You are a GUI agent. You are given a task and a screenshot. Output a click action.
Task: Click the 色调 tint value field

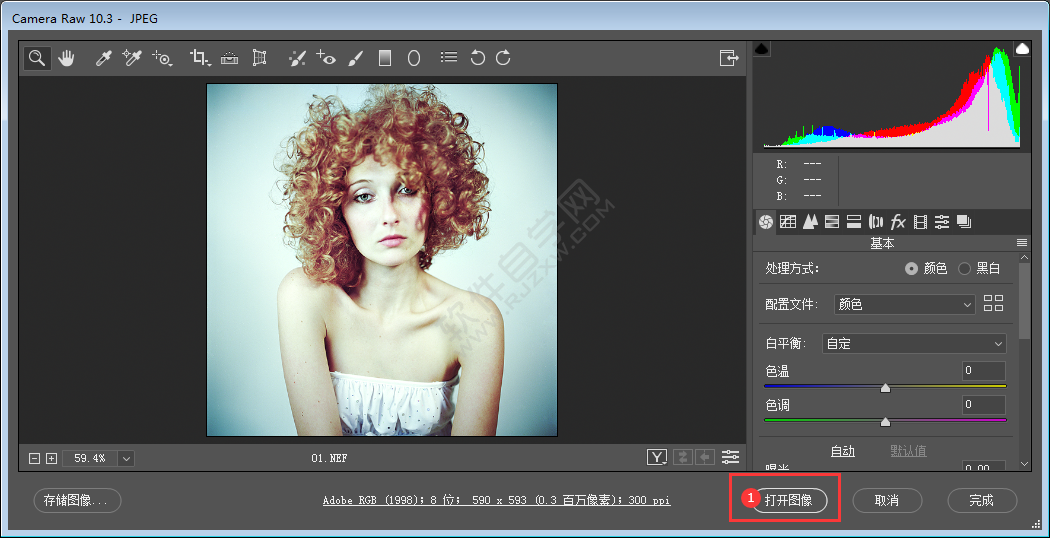[x=984, y=405]
